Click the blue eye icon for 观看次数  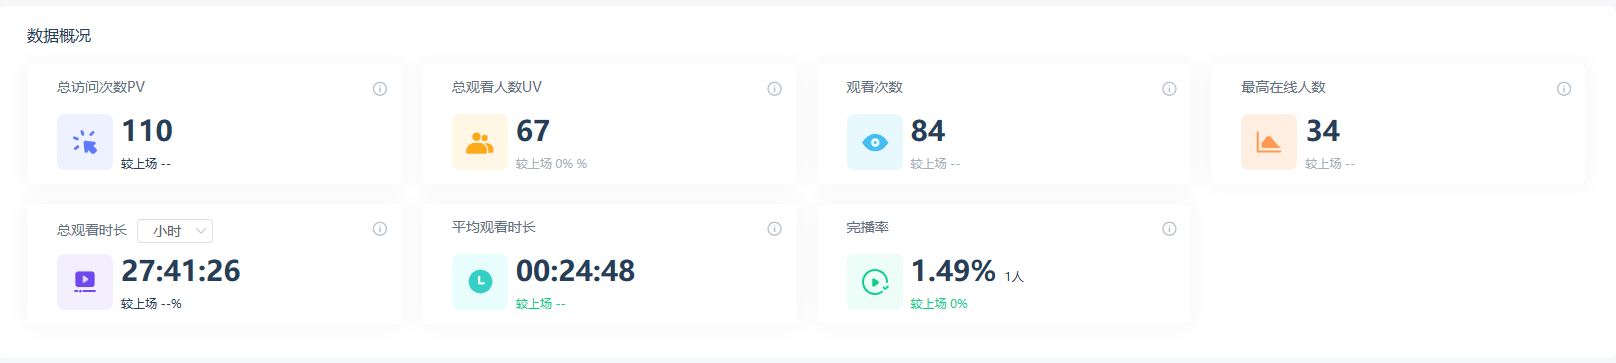pos(875,142)
